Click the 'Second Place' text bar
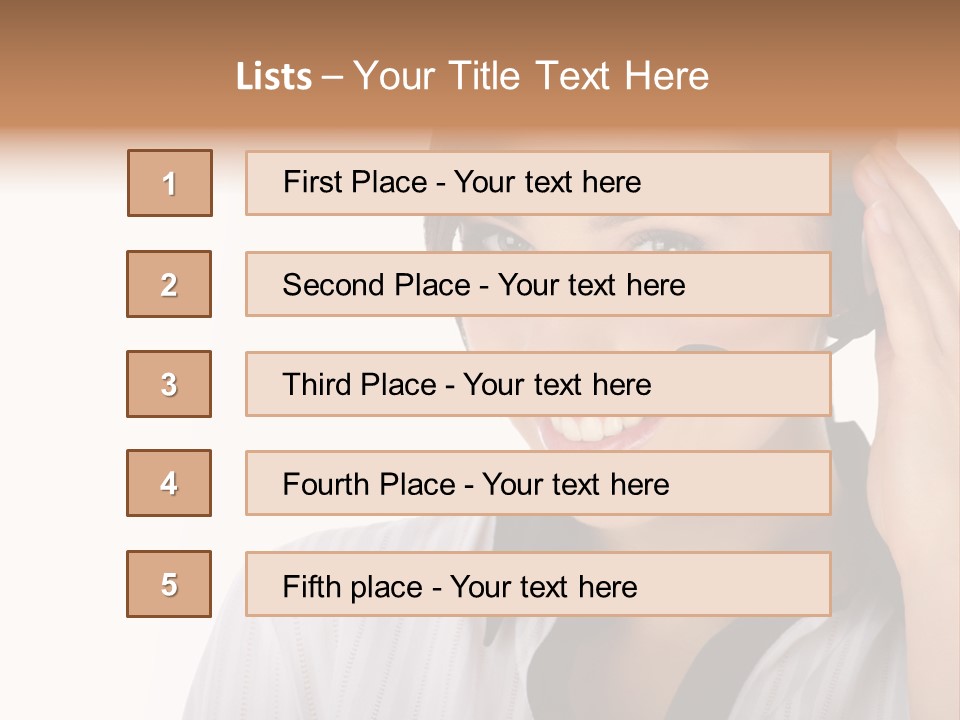The width and height of the screenshot is (960, 720). (538, 284)
